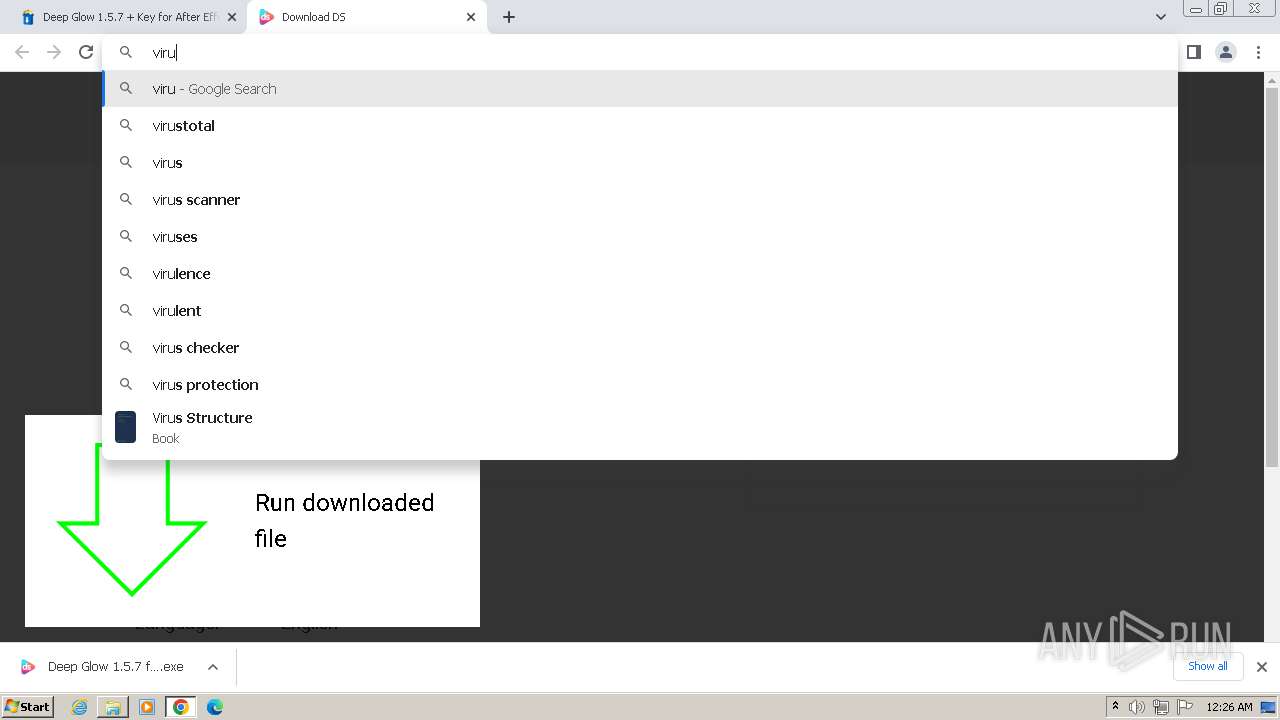Open a new browser tab

[x=509, y=17]
